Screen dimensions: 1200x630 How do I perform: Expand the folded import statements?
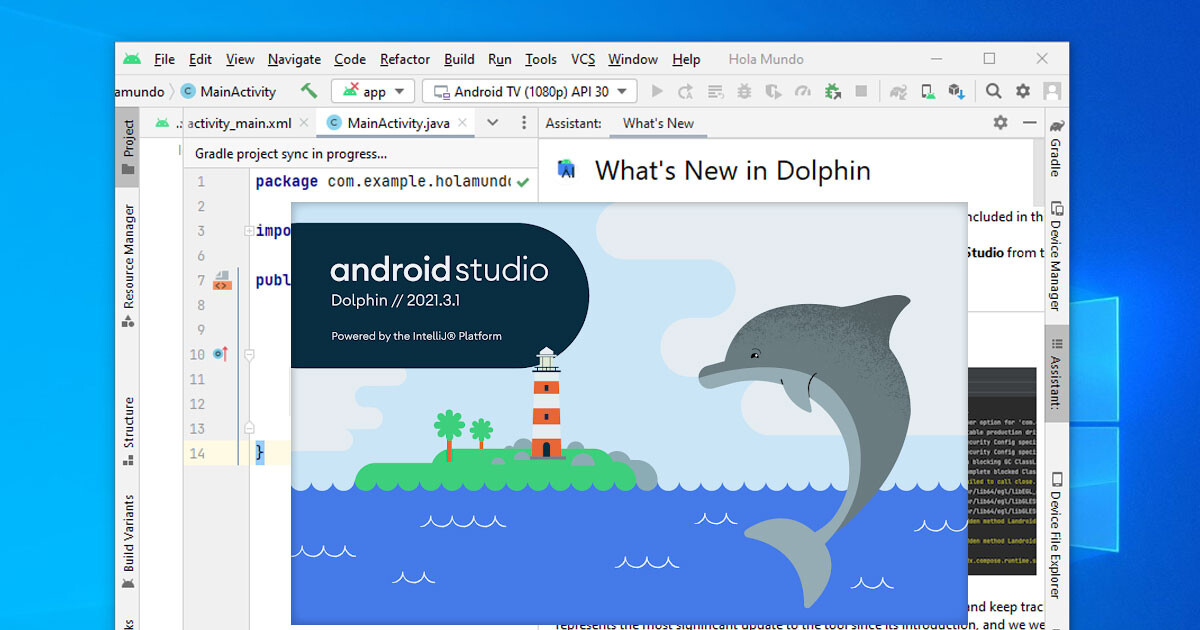click(249, 231)
